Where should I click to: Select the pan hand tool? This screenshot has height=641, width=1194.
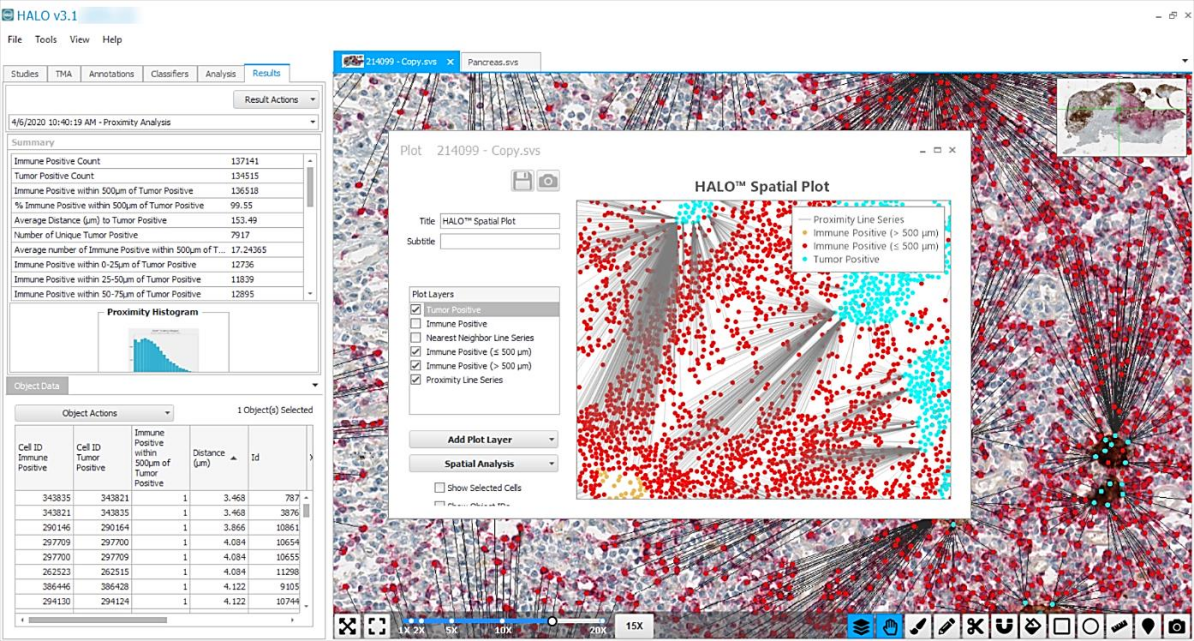(x=889, y=626)
